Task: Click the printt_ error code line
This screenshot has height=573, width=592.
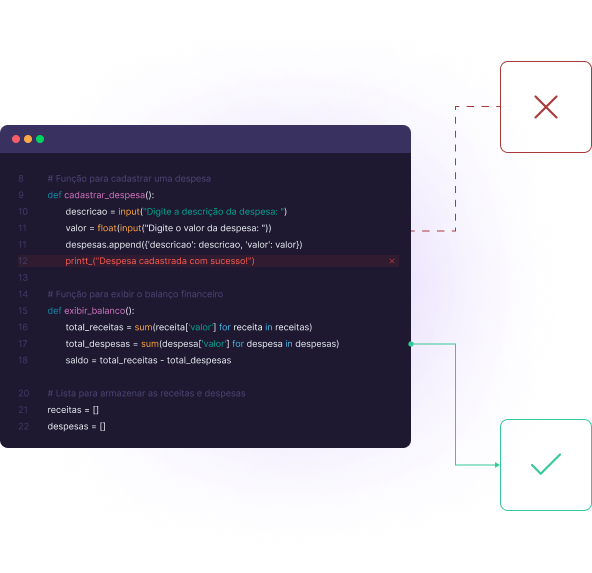Action: point(160,261)
